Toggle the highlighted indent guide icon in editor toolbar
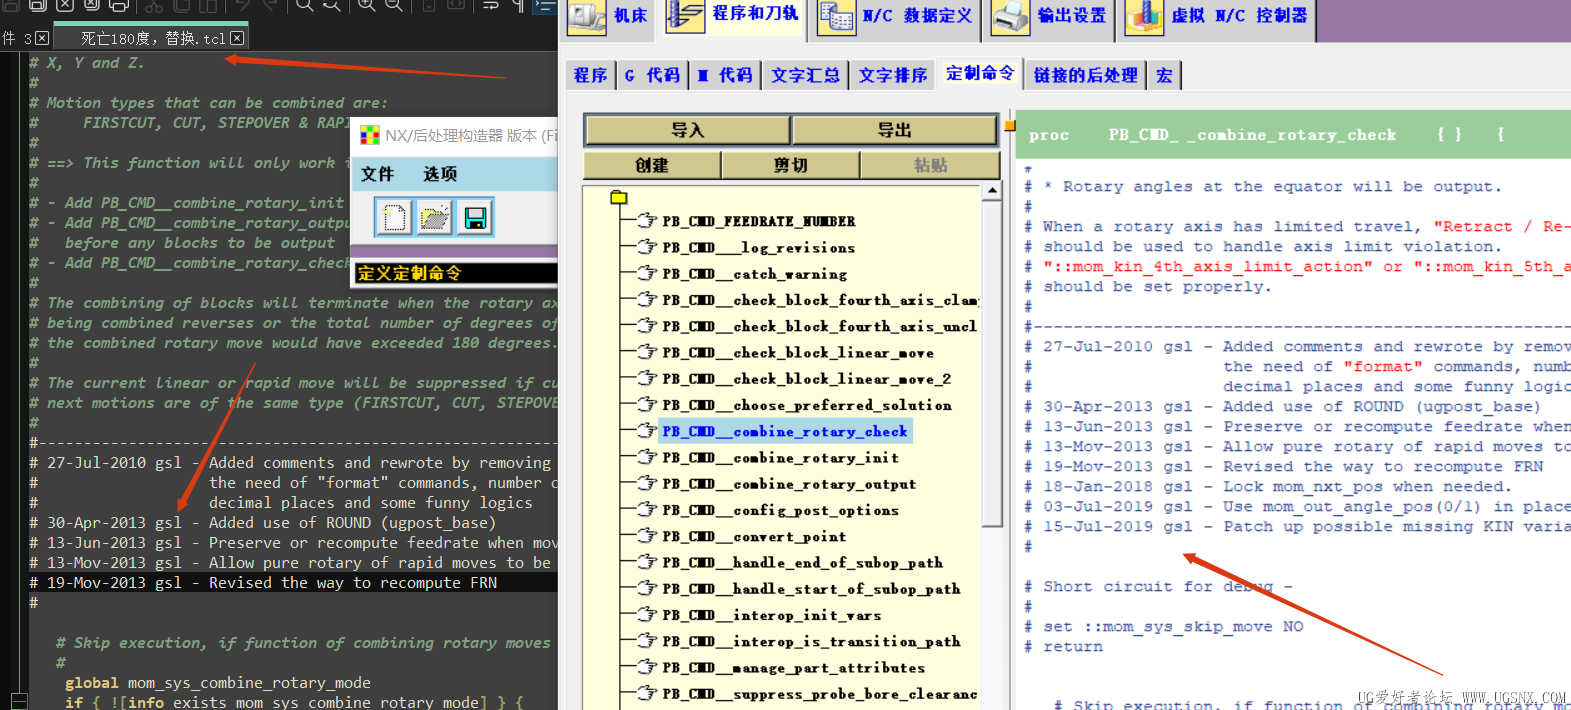This screenshot has width=1571, height=710. coord(545,5)
